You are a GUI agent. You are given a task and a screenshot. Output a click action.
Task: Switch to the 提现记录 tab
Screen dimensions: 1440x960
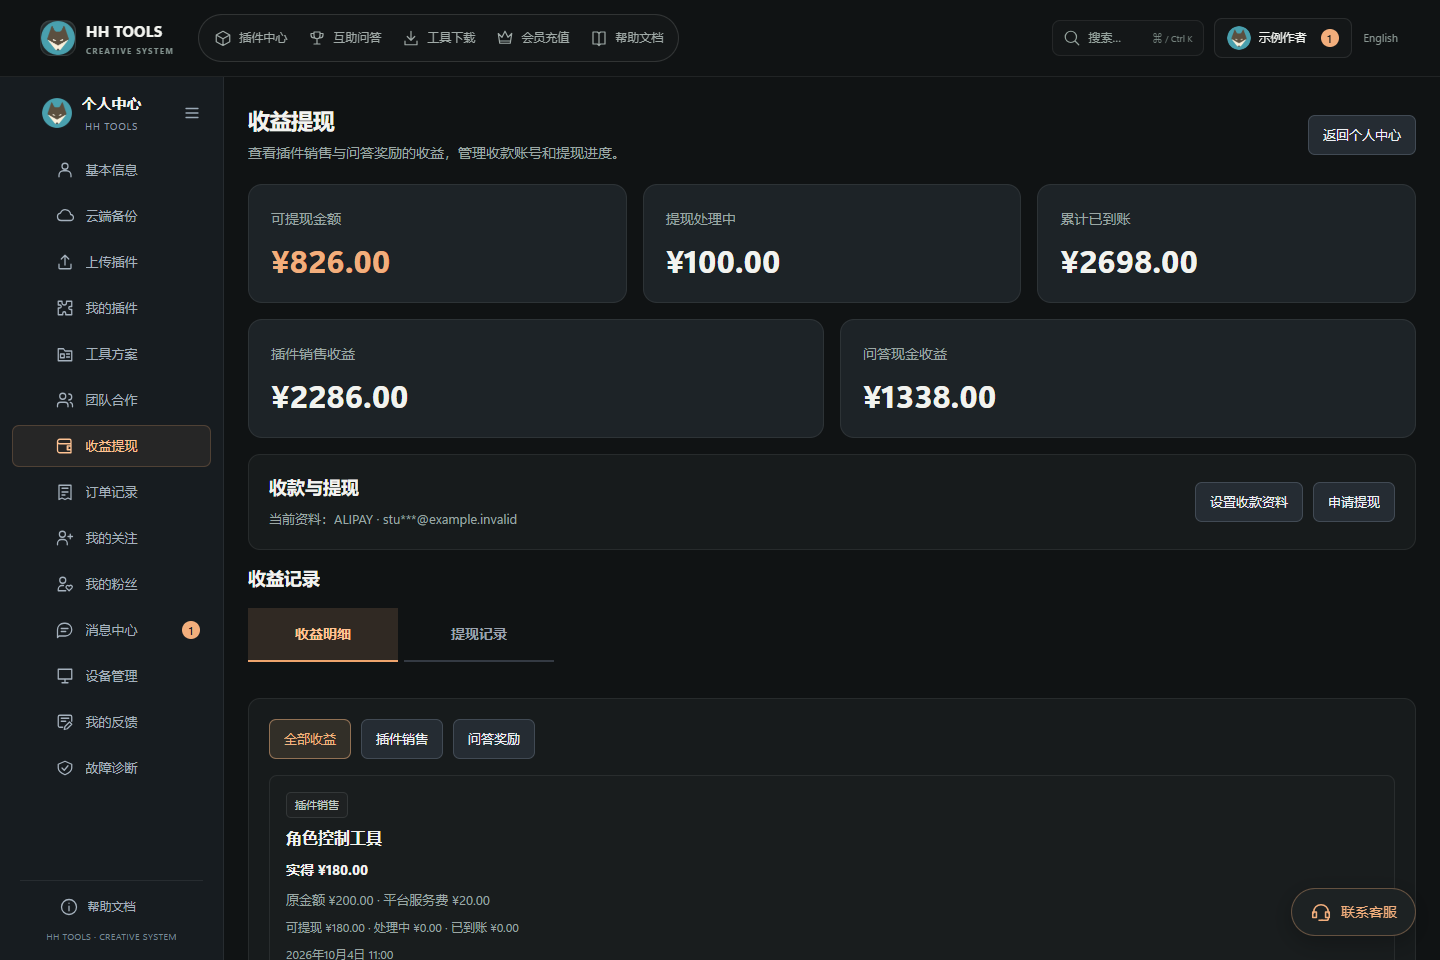click(479, 634)
